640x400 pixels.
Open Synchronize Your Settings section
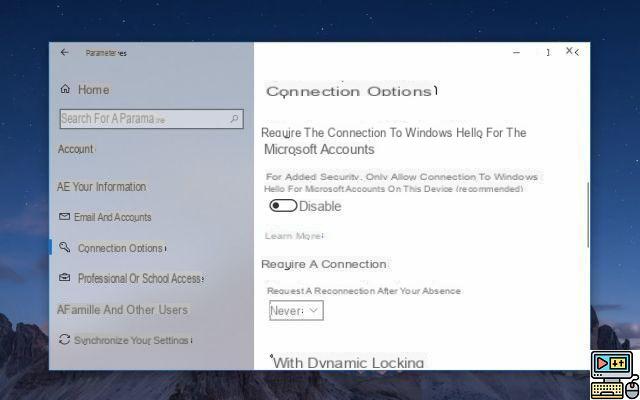tap(133, 340)
